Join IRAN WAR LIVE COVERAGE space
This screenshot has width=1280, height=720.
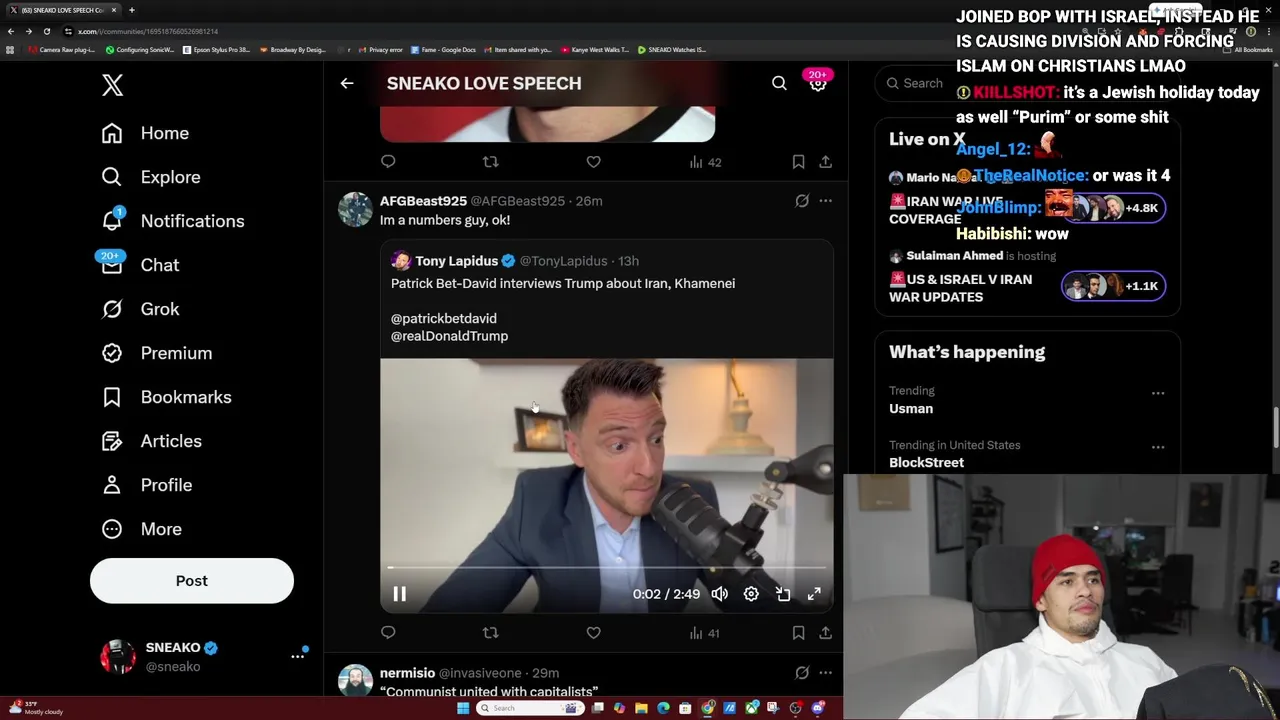(946, 210)
